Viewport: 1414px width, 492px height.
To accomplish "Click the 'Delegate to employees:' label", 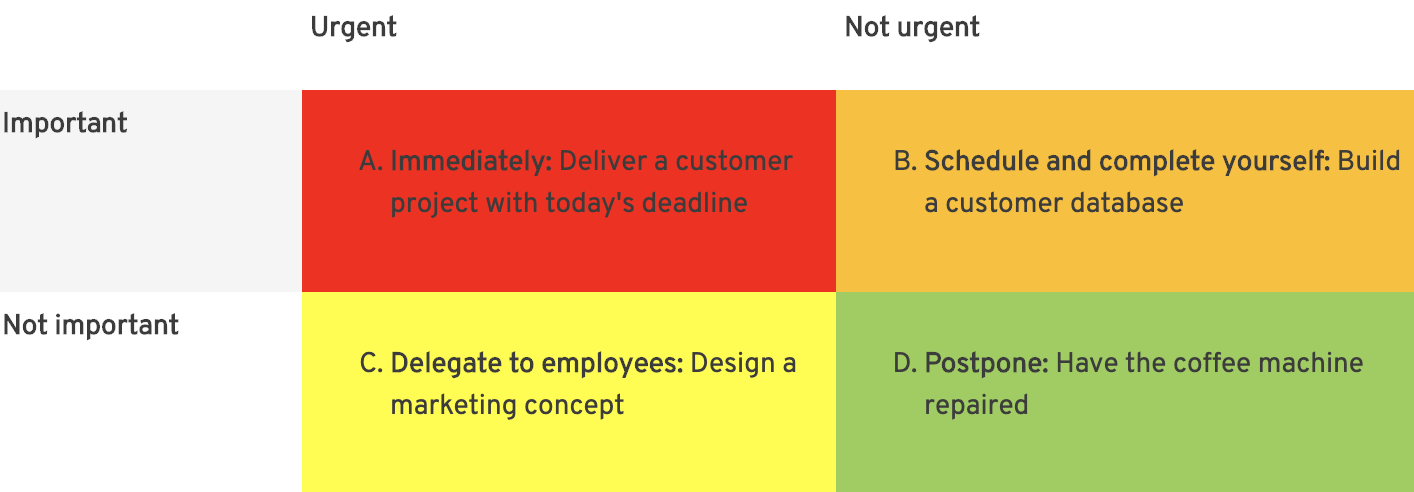I will (537, 363).
